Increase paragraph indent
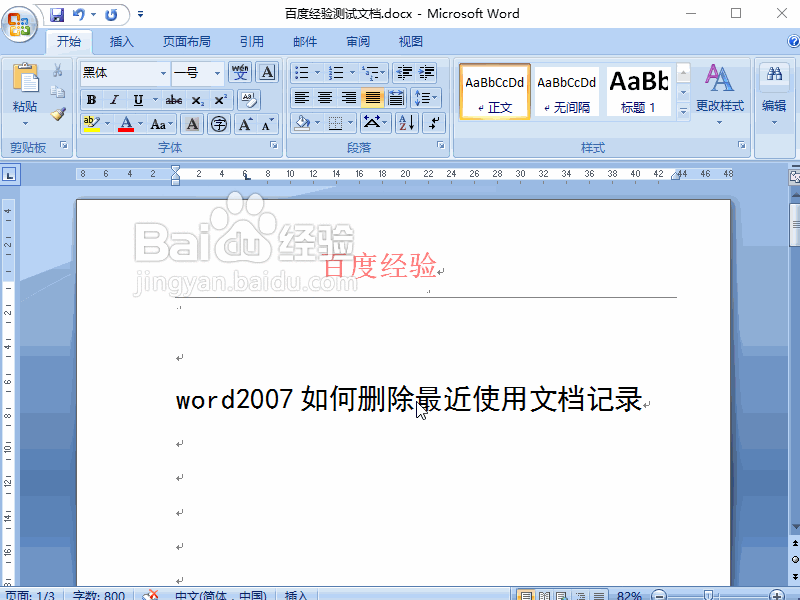Viewport: 800px width, 600px height. pyautogui.click(x=427, y=73)
